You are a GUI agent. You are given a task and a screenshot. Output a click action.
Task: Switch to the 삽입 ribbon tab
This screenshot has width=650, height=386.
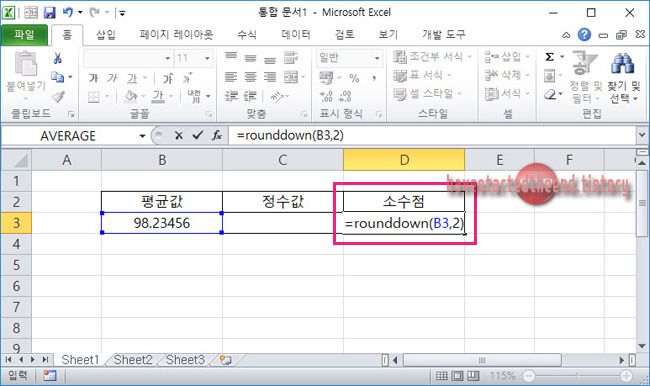click(x=106, y=34)
